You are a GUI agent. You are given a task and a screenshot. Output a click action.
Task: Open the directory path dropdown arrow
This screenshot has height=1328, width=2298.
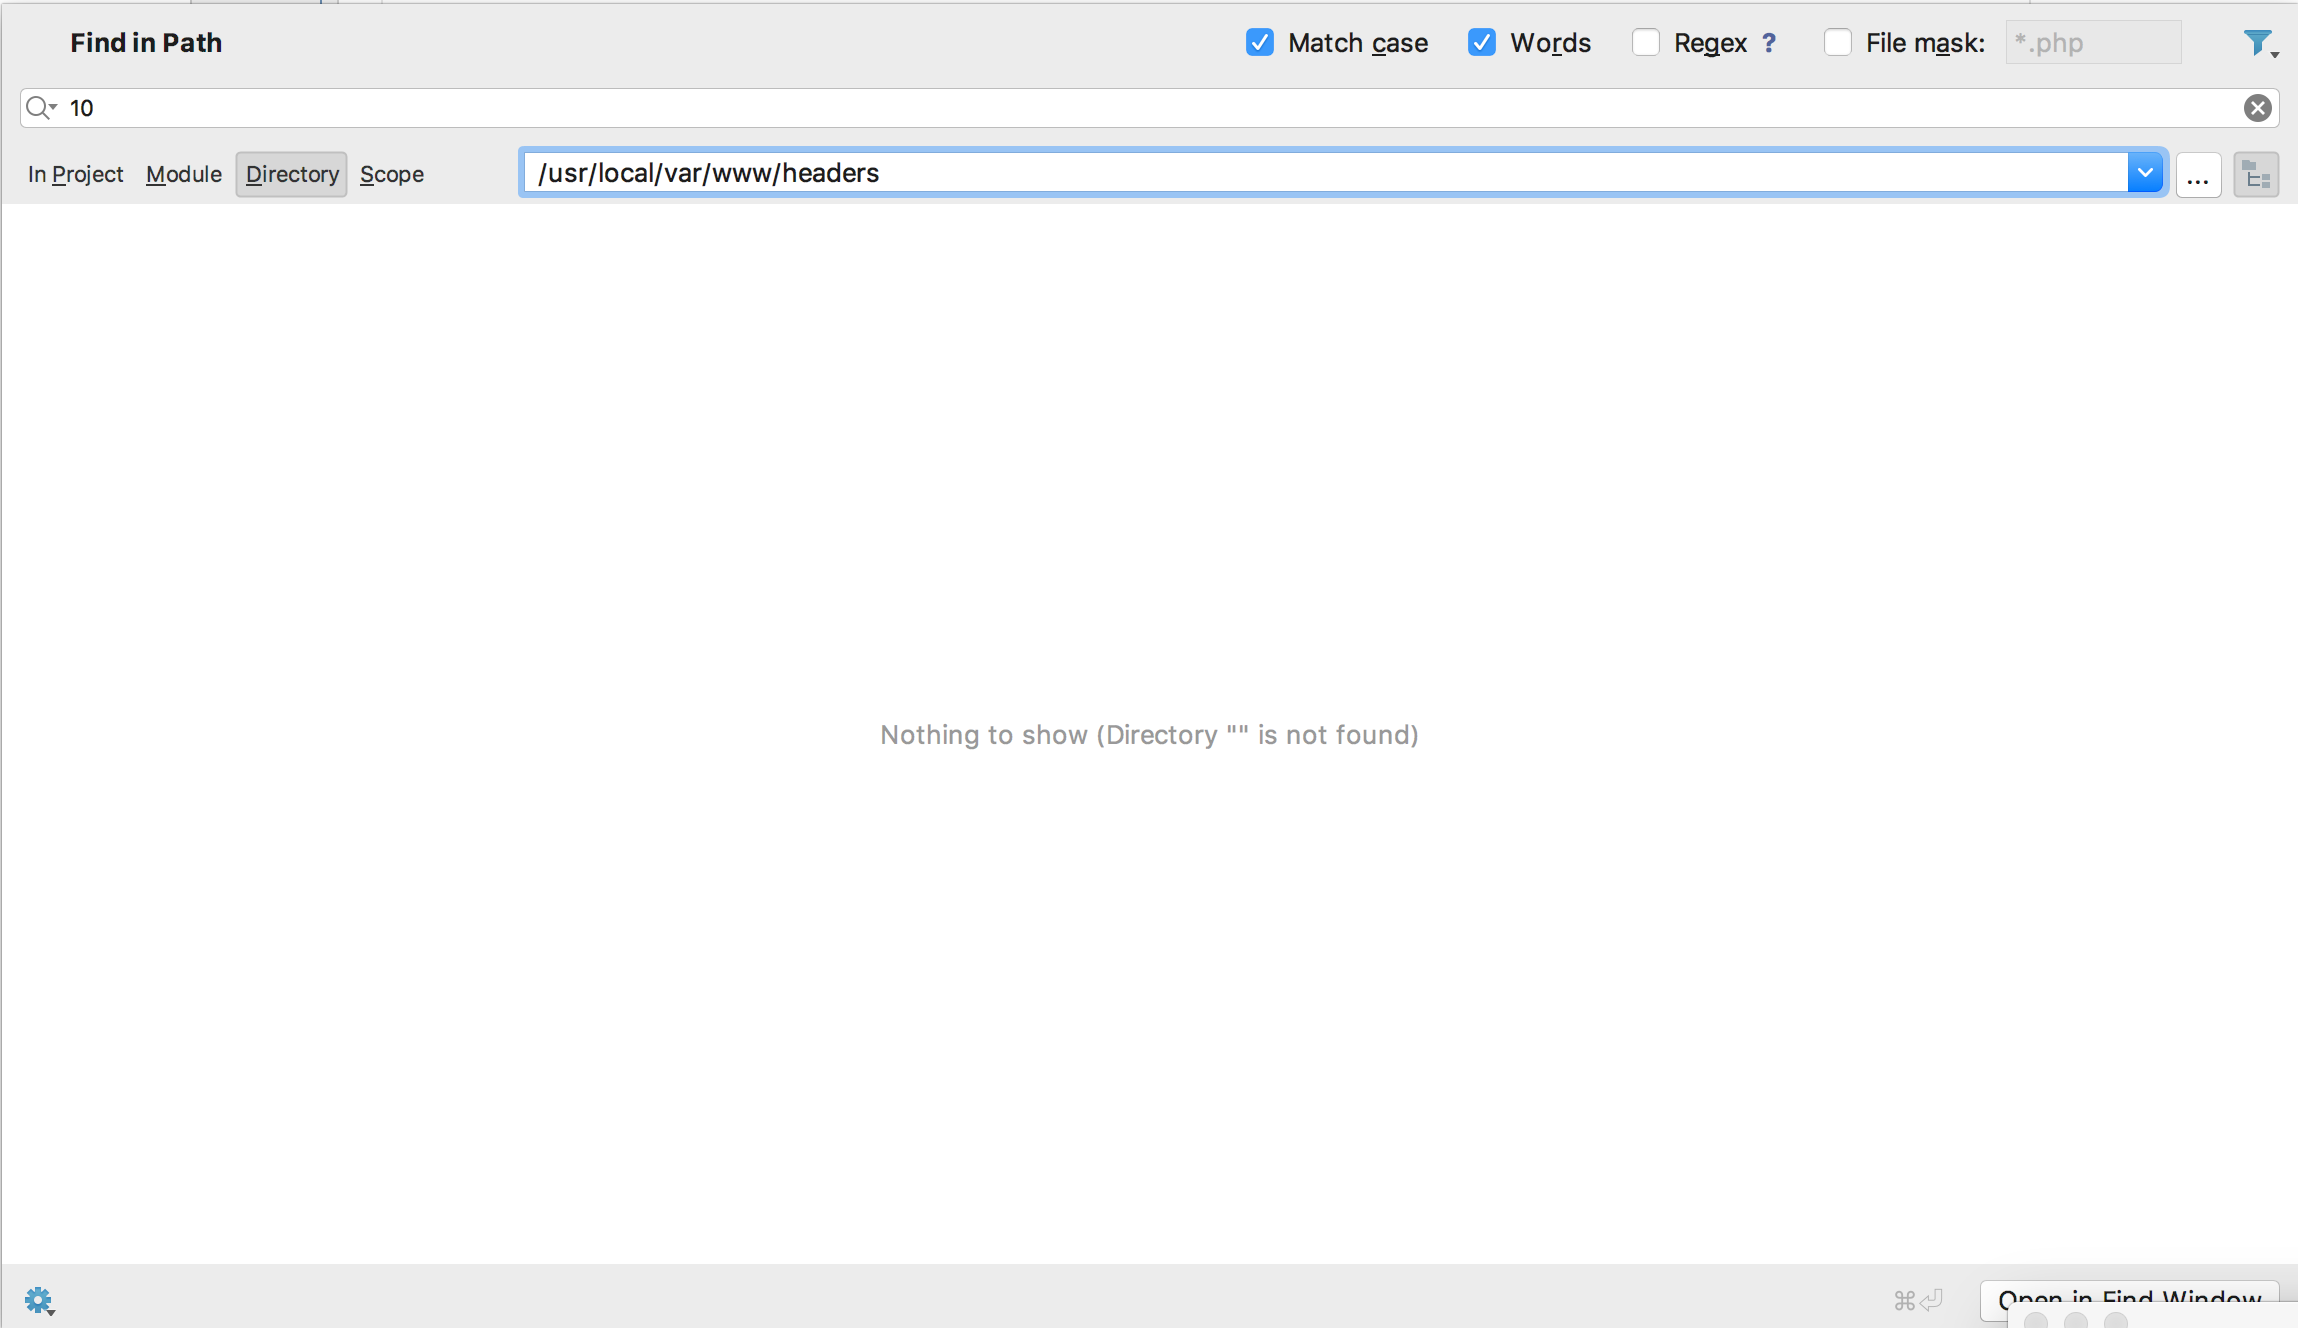click(2146, 172)
